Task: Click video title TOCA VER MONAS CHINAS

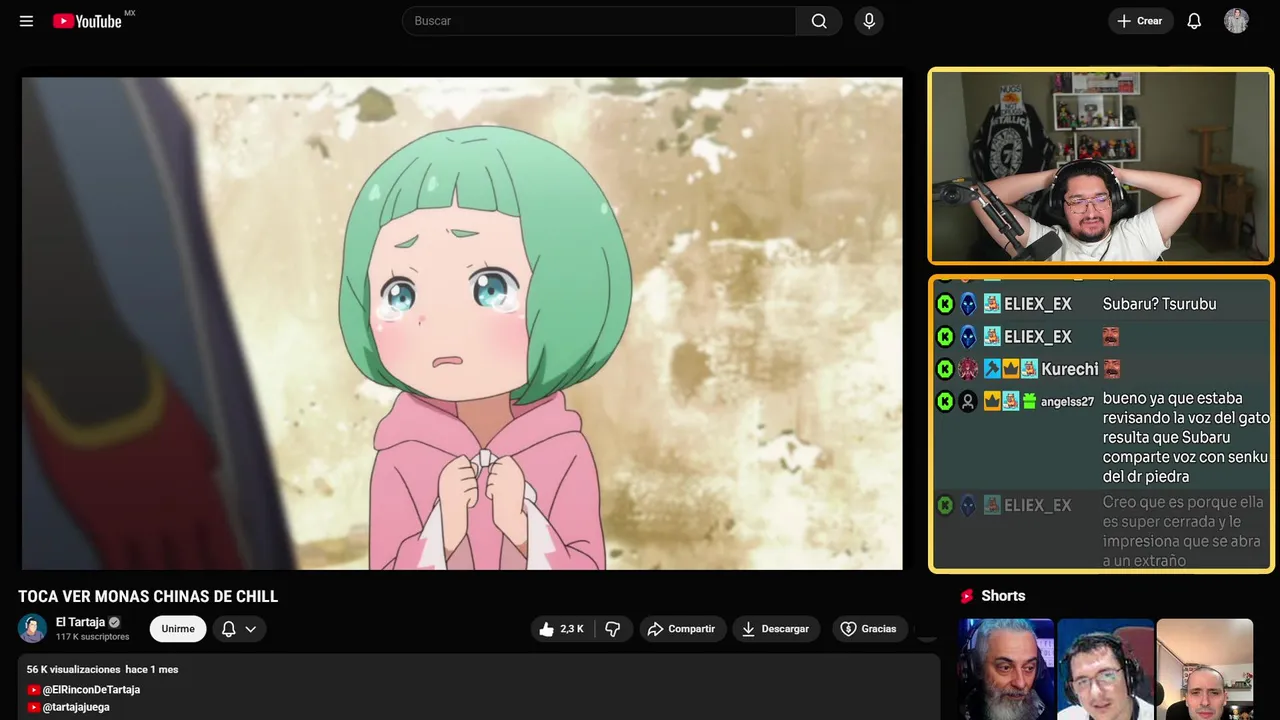Action: point(148,597)
